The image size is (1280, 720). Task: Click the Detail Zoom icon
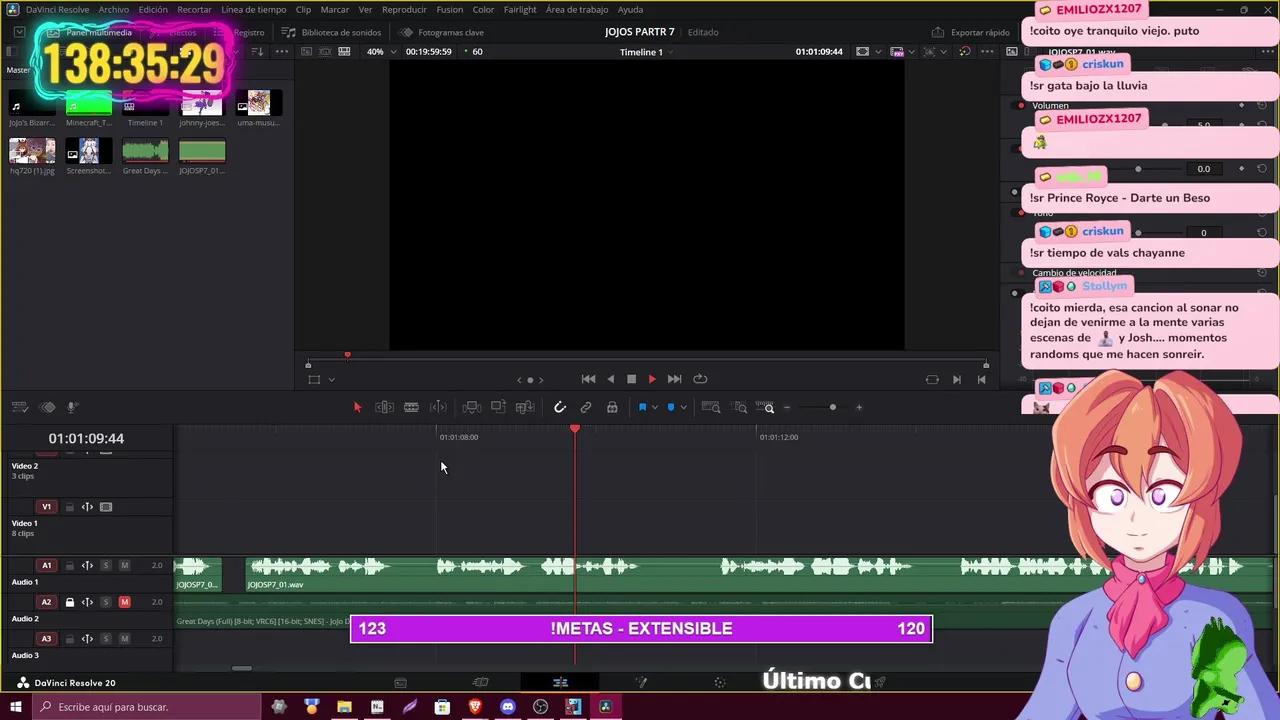point(740,407)
